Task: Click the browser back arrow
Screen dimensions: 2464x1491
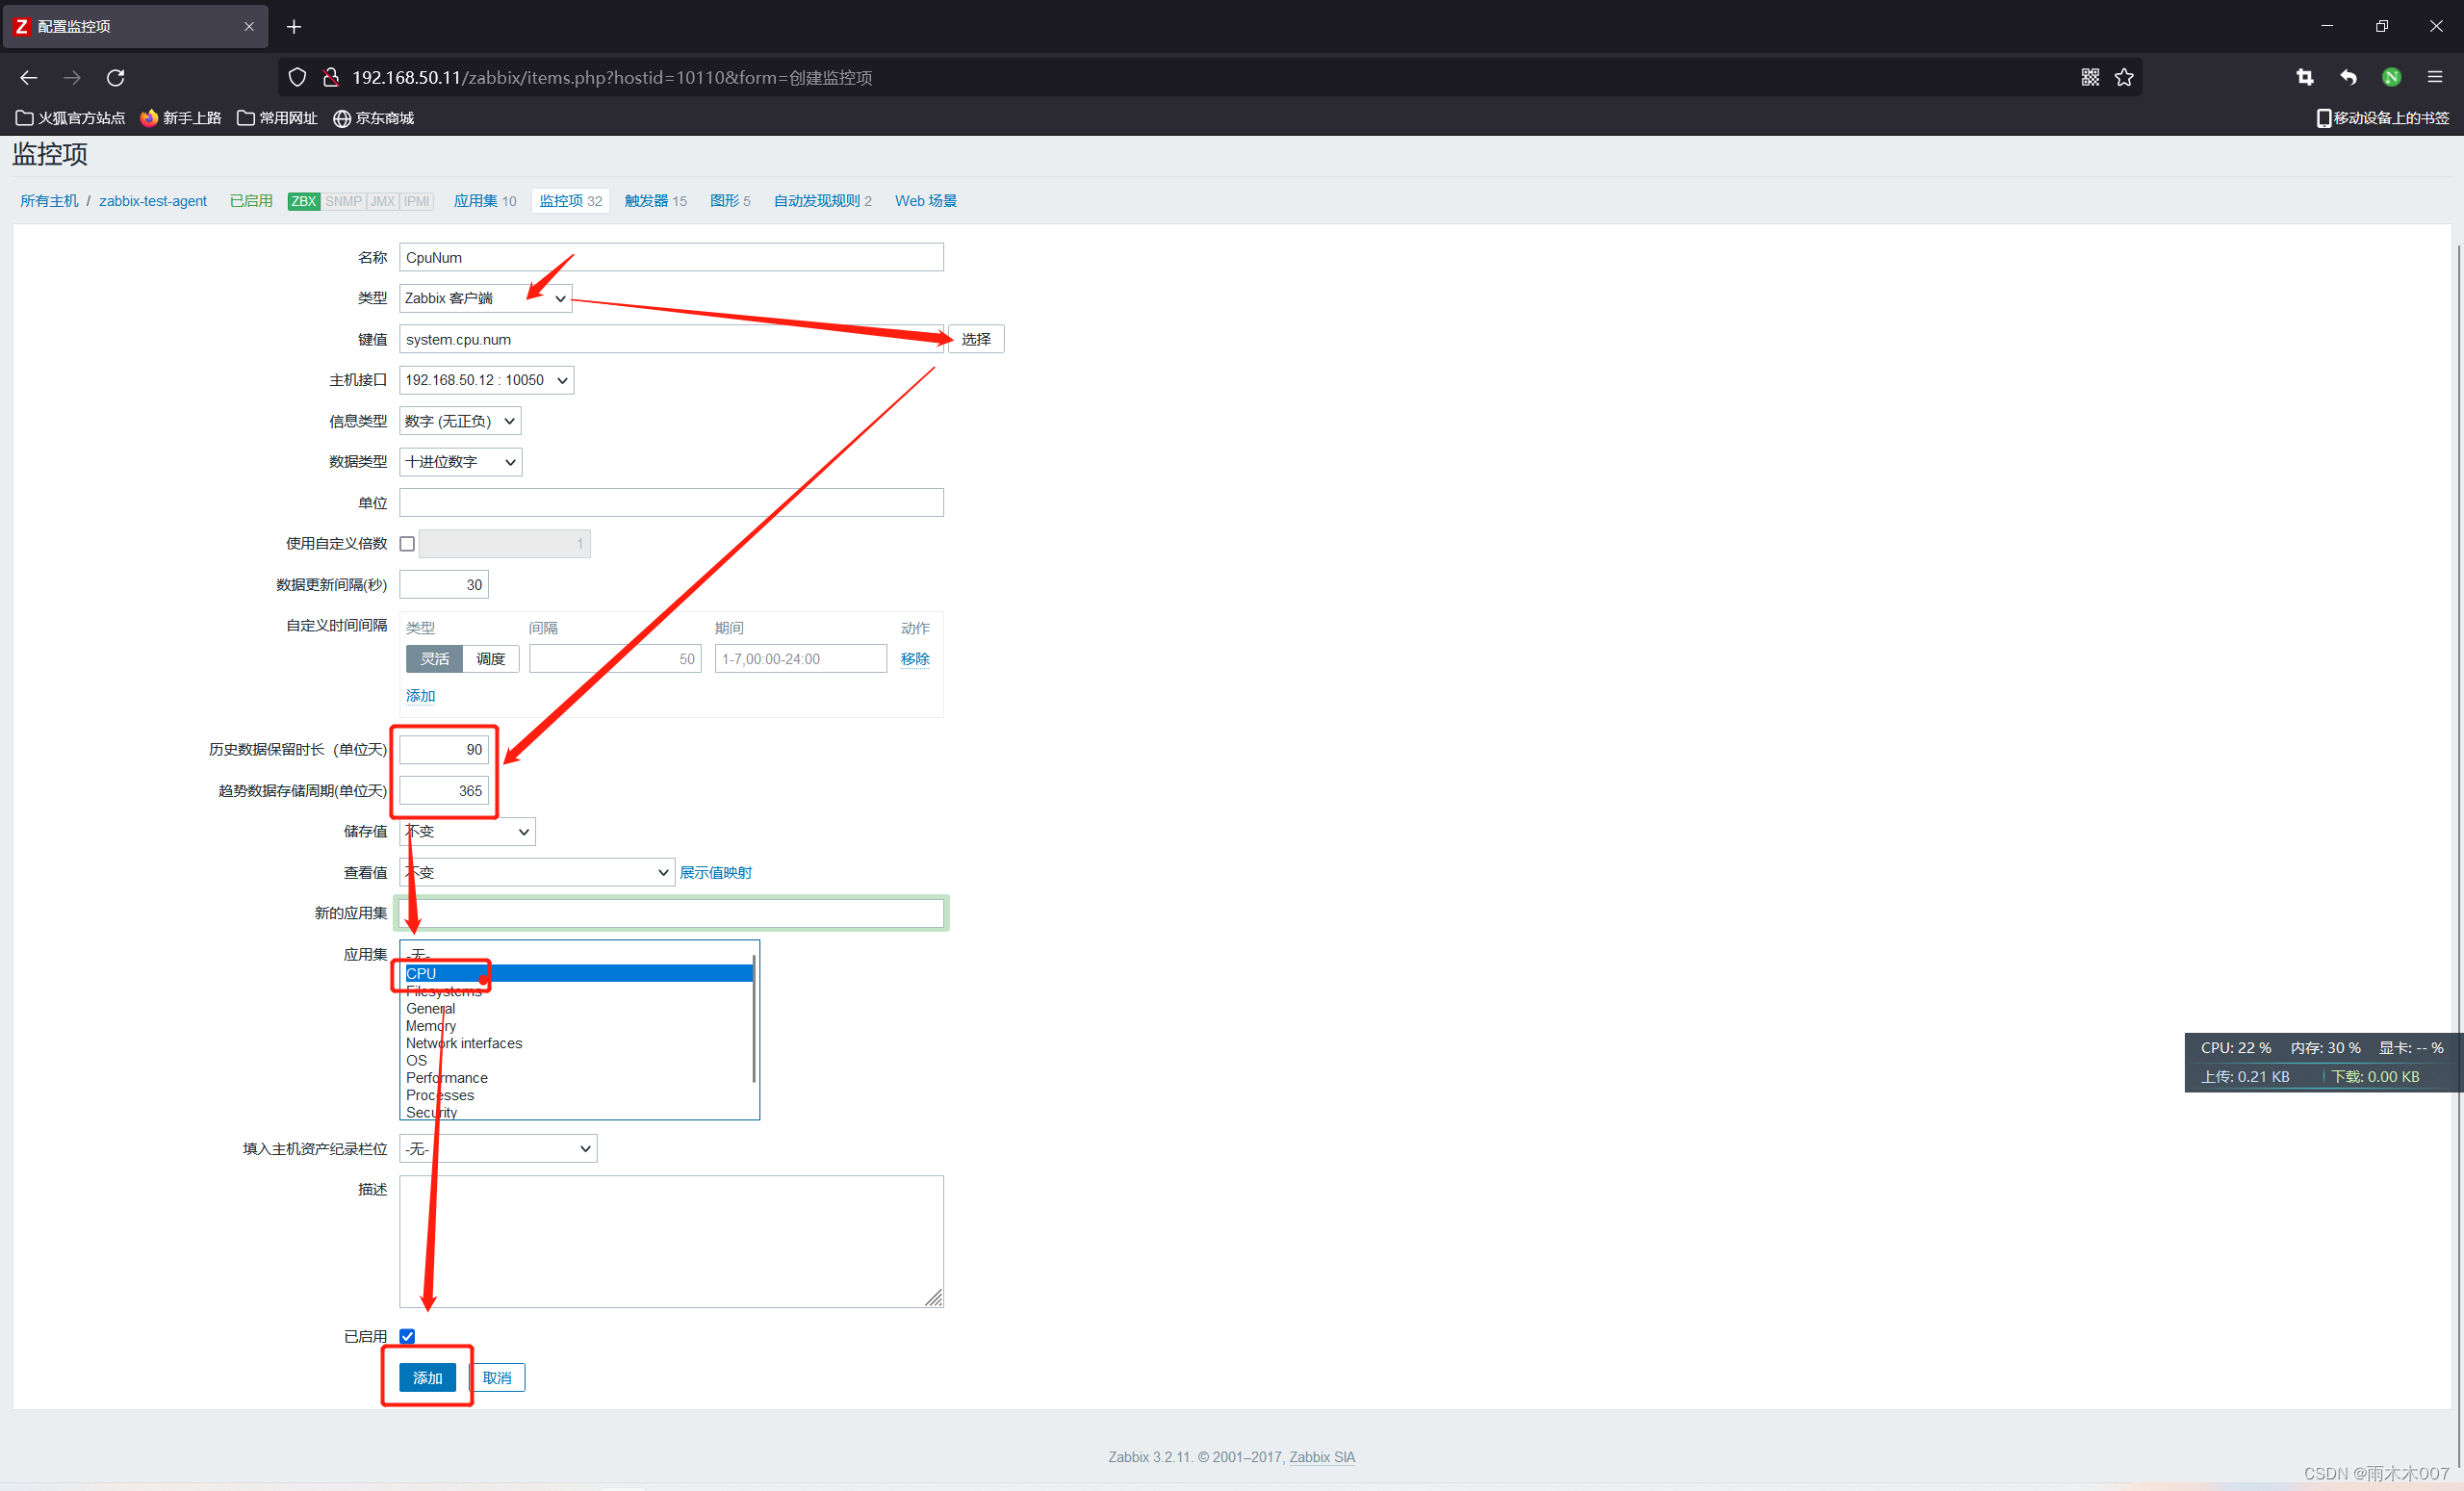Action: pyautogui.click(x=28, y=77)
